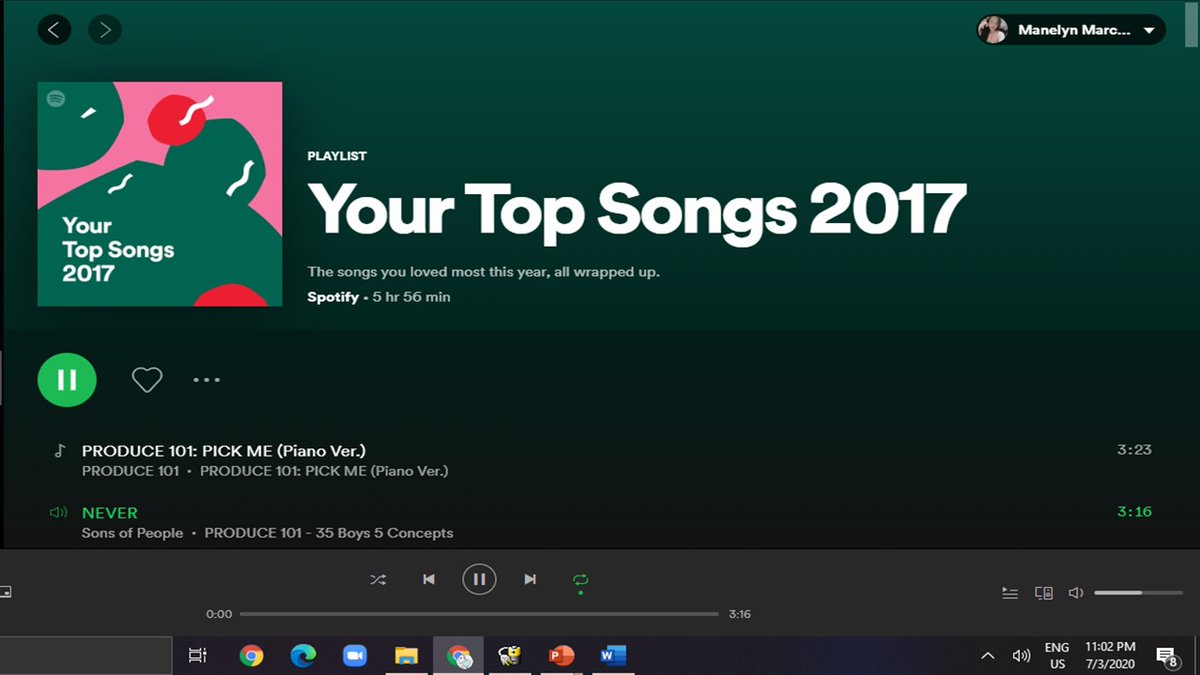Open Microsoft Edge from the taskbar
This screenshot has width=1200, height=675.
[303, 656]
